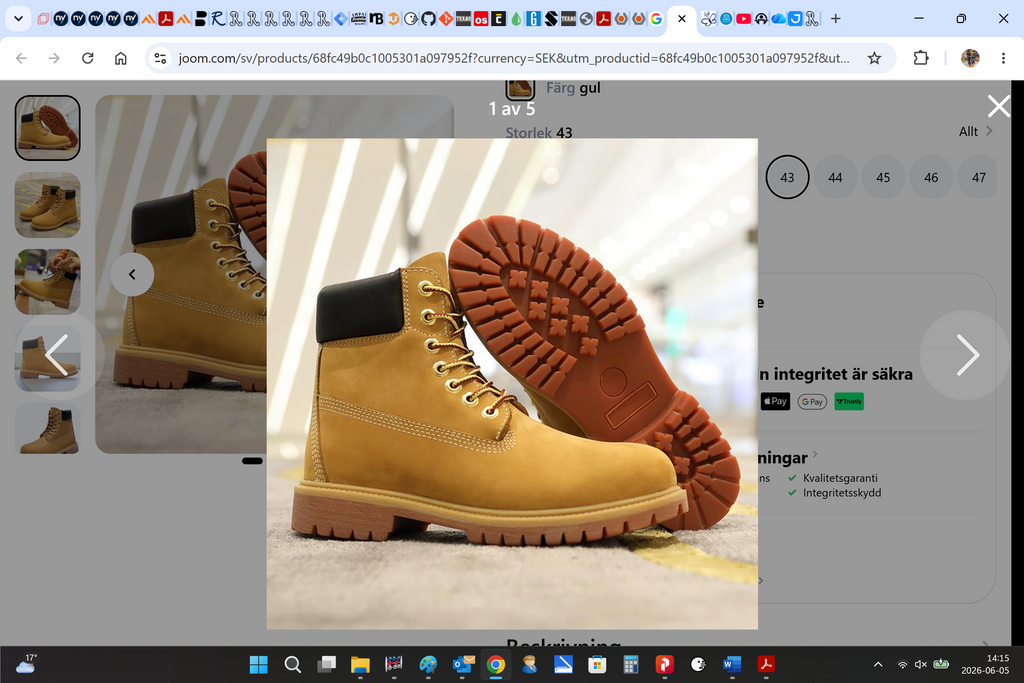Select shoe size 44
The height and width of the screenshot is (683, 1024).
[835, 177]
